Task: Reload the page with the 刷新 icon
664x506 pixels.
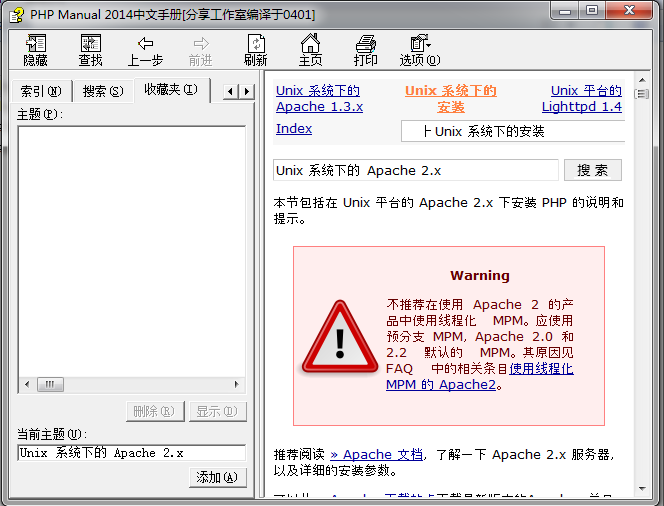Action: [x=256, y=50]
